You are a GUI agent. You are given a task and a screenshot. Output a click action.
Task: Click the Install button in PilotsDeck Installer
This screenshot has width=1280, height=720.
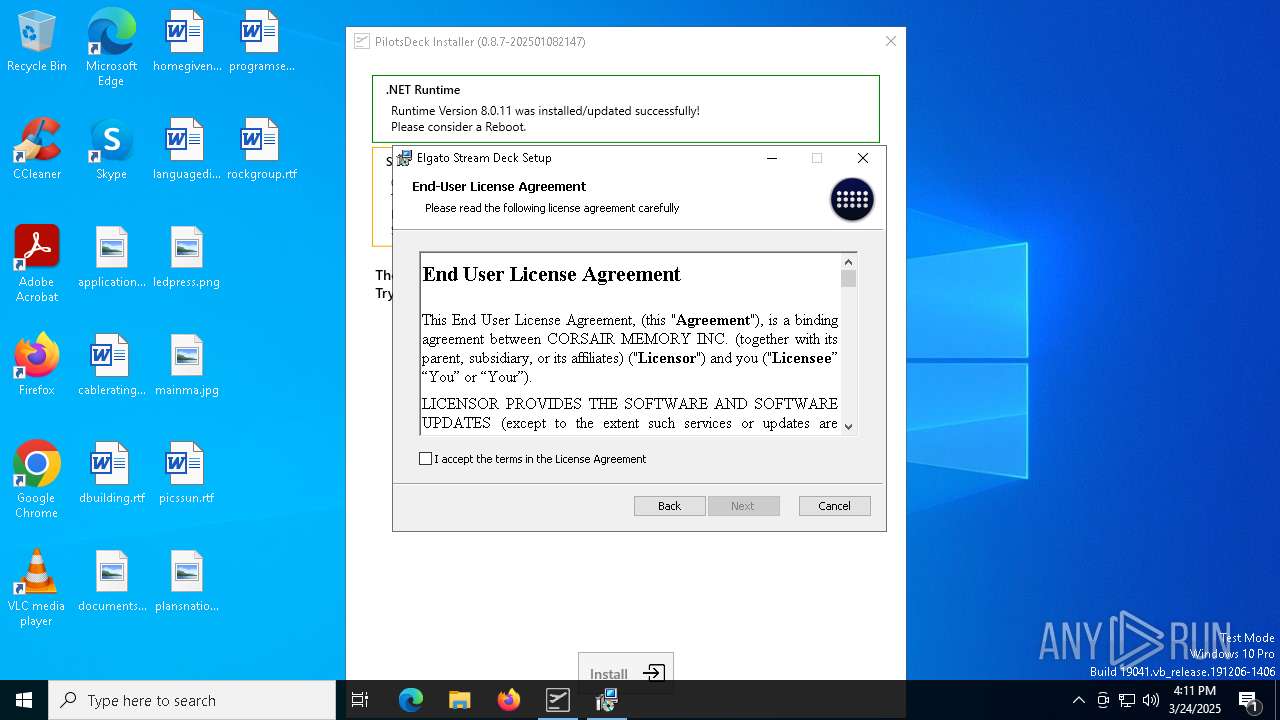[626, 673]
